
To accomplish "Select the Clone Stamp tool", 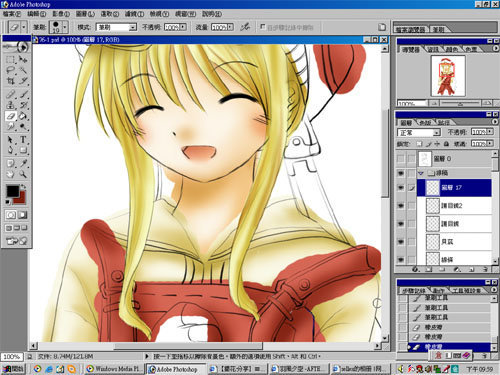I will click(10, 105).
